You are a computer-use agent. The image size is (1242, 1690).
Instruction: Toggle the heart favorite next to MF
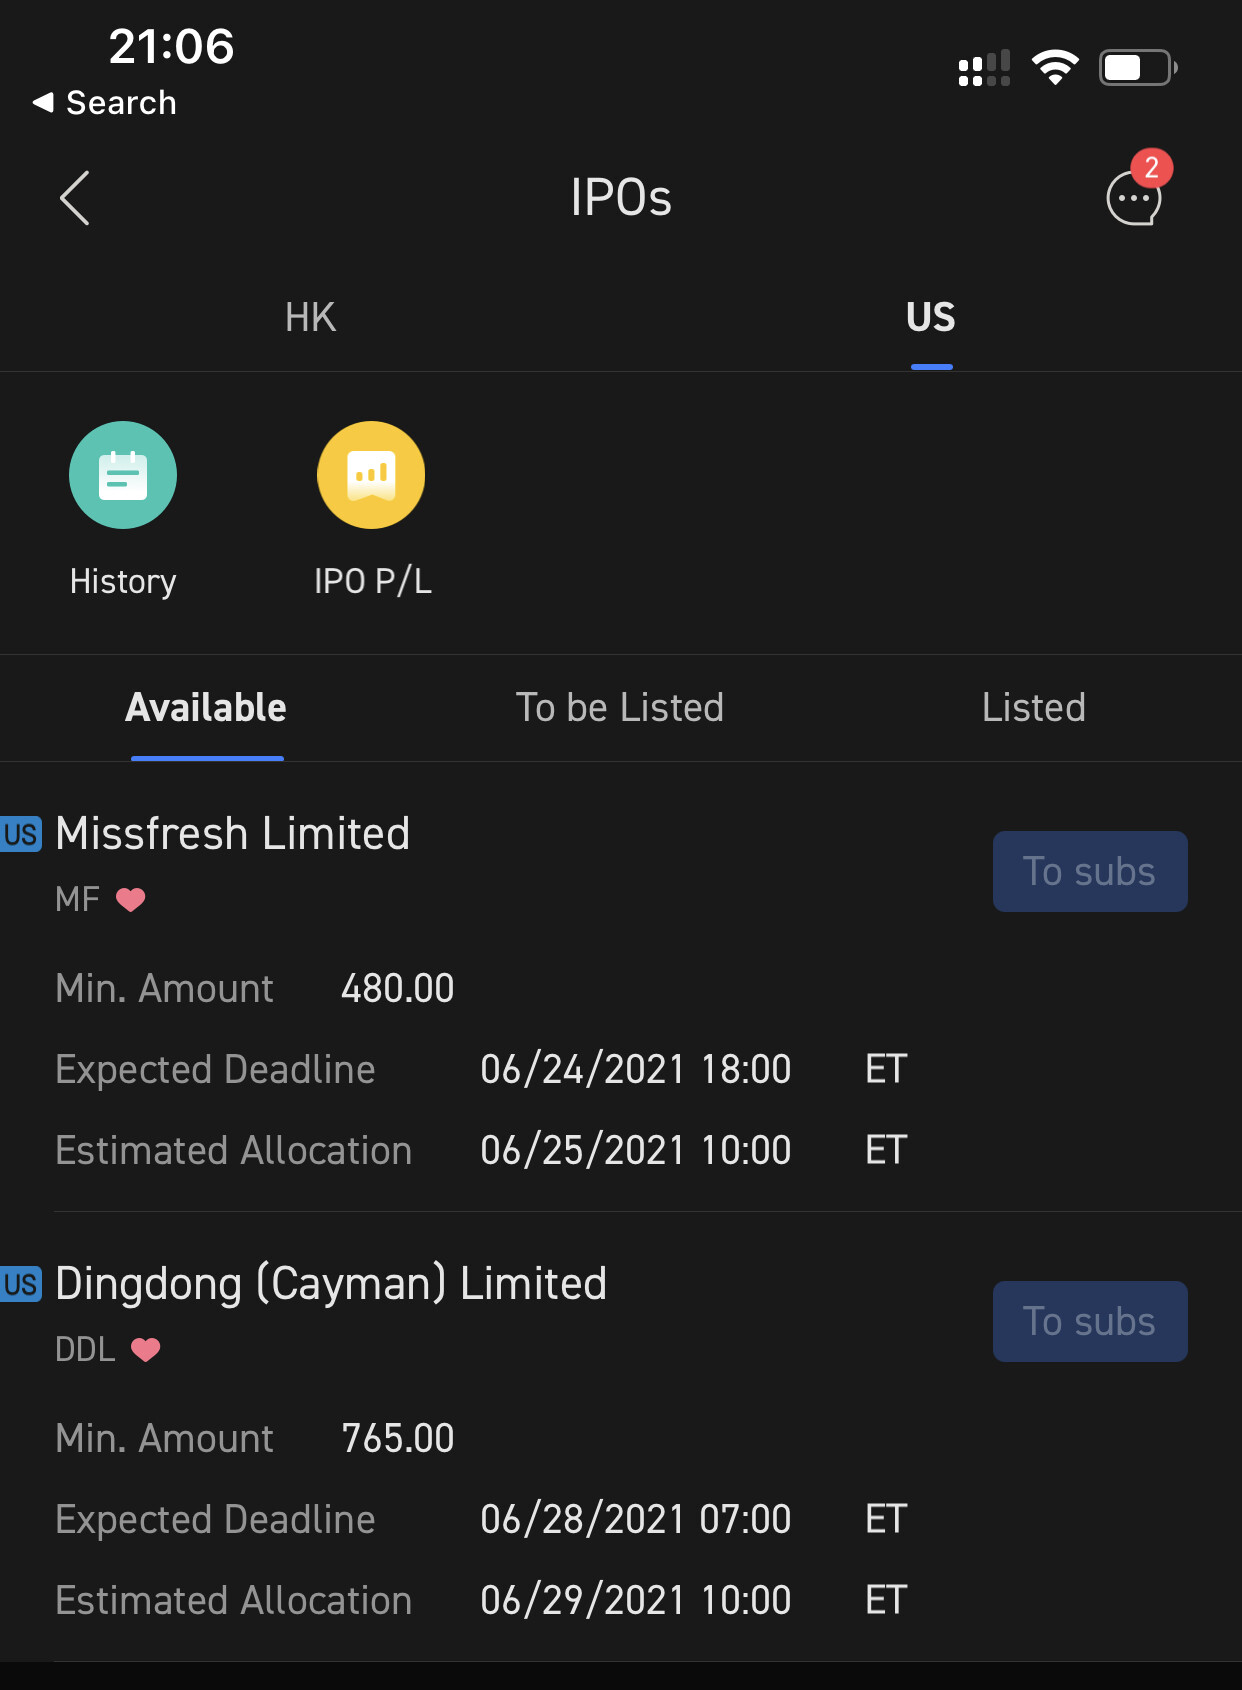click(131, 900)
